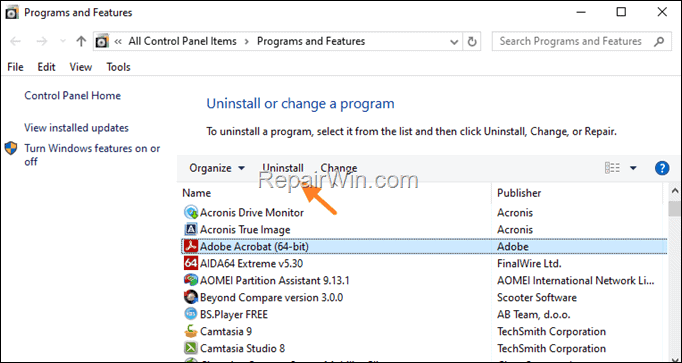Screen dimensions: 682x363
Task: Expand the view options dropdown arrow
Action: 633,168
